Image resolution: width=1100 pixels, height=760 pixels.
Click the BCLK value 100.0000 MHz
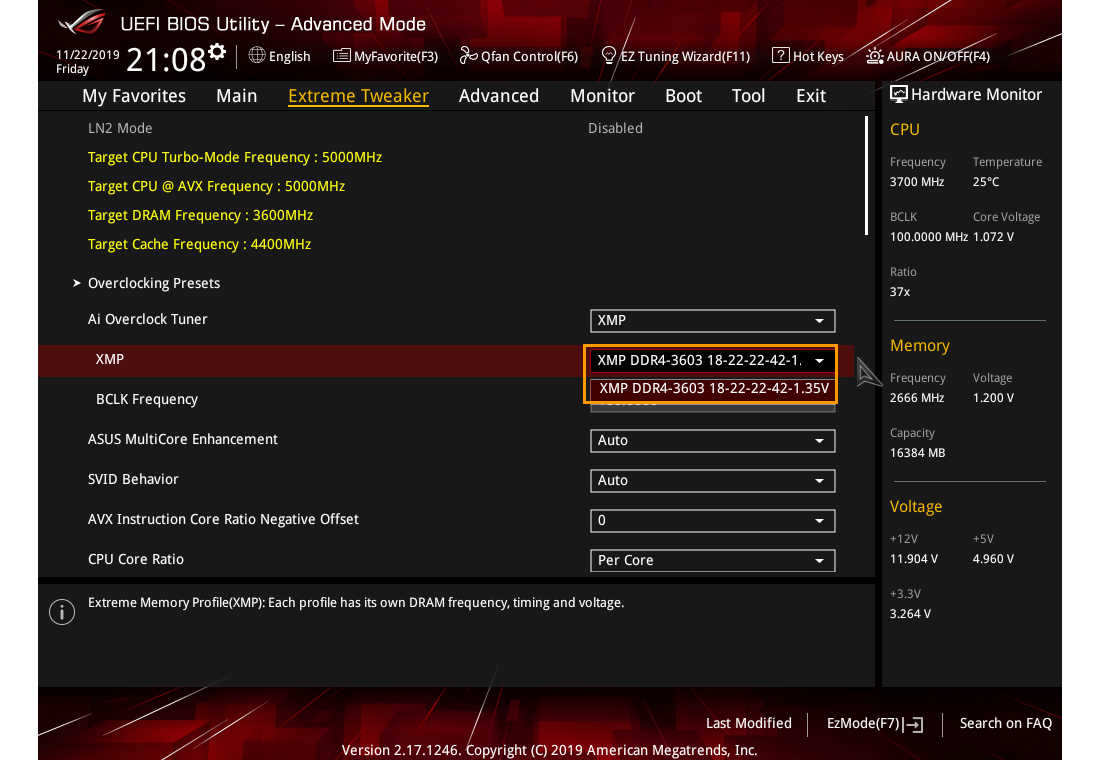(x=929, y=237)
